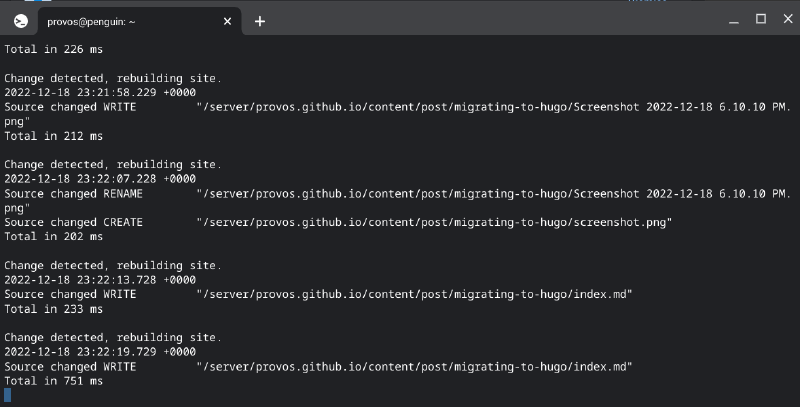Click the "Total in 751 ms" line

tap(54, 381)
